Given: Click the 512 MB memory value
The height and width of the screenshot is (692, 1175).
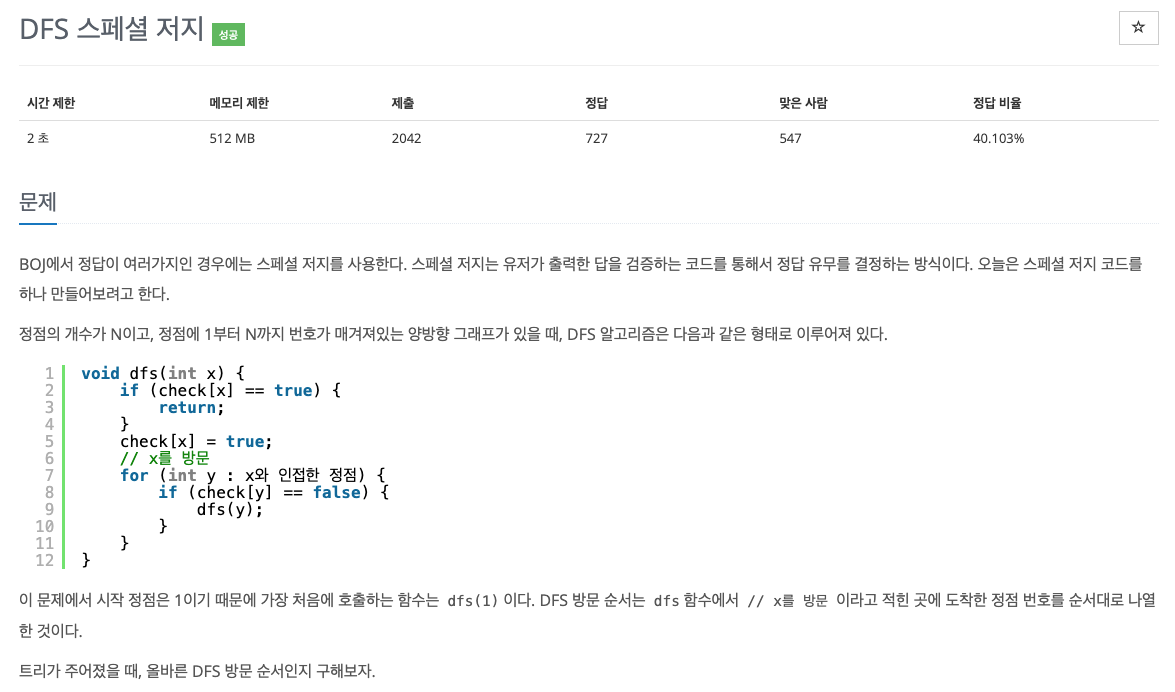Looking at the screenshot, I should 232,138.
